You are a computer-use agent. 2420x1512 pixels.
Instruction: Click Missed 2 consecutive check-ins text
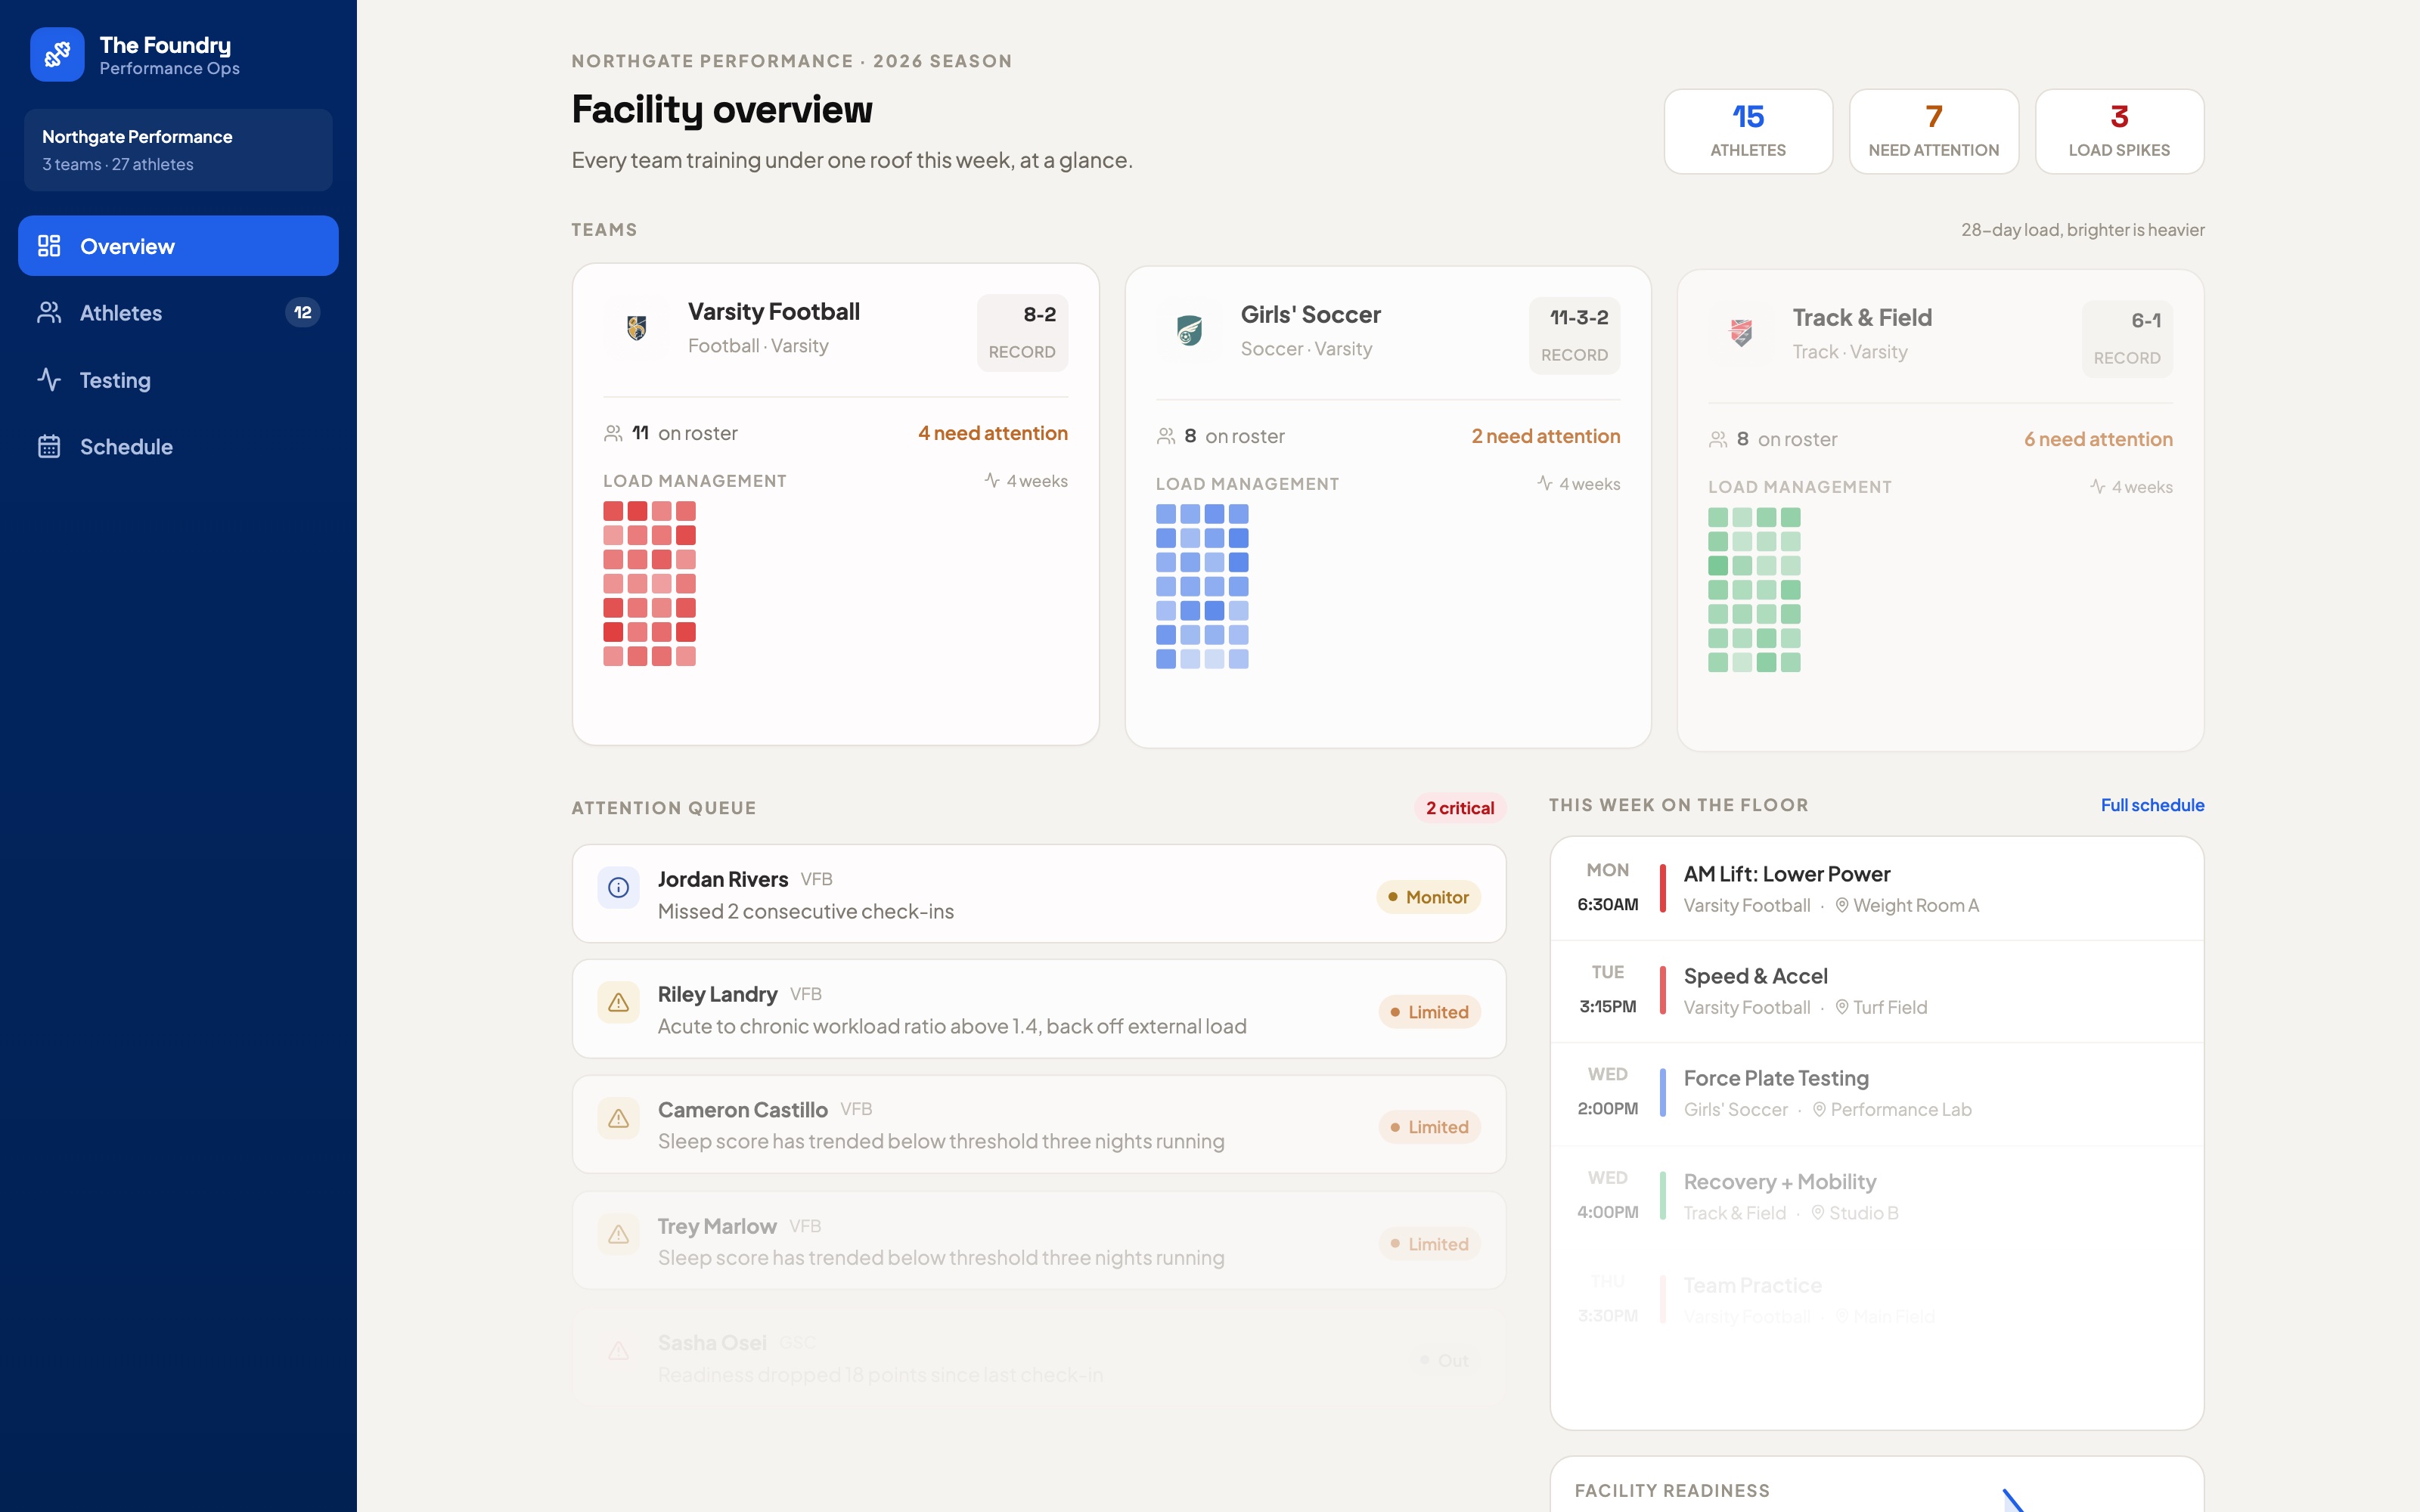(x=805, y=911)
